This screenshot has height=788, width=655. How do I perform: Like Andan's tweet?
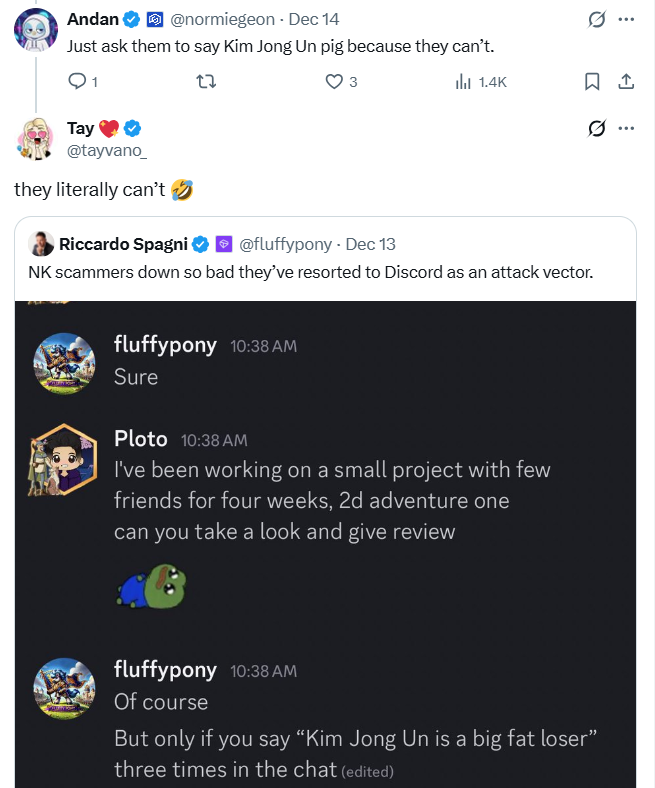point(335,82)
